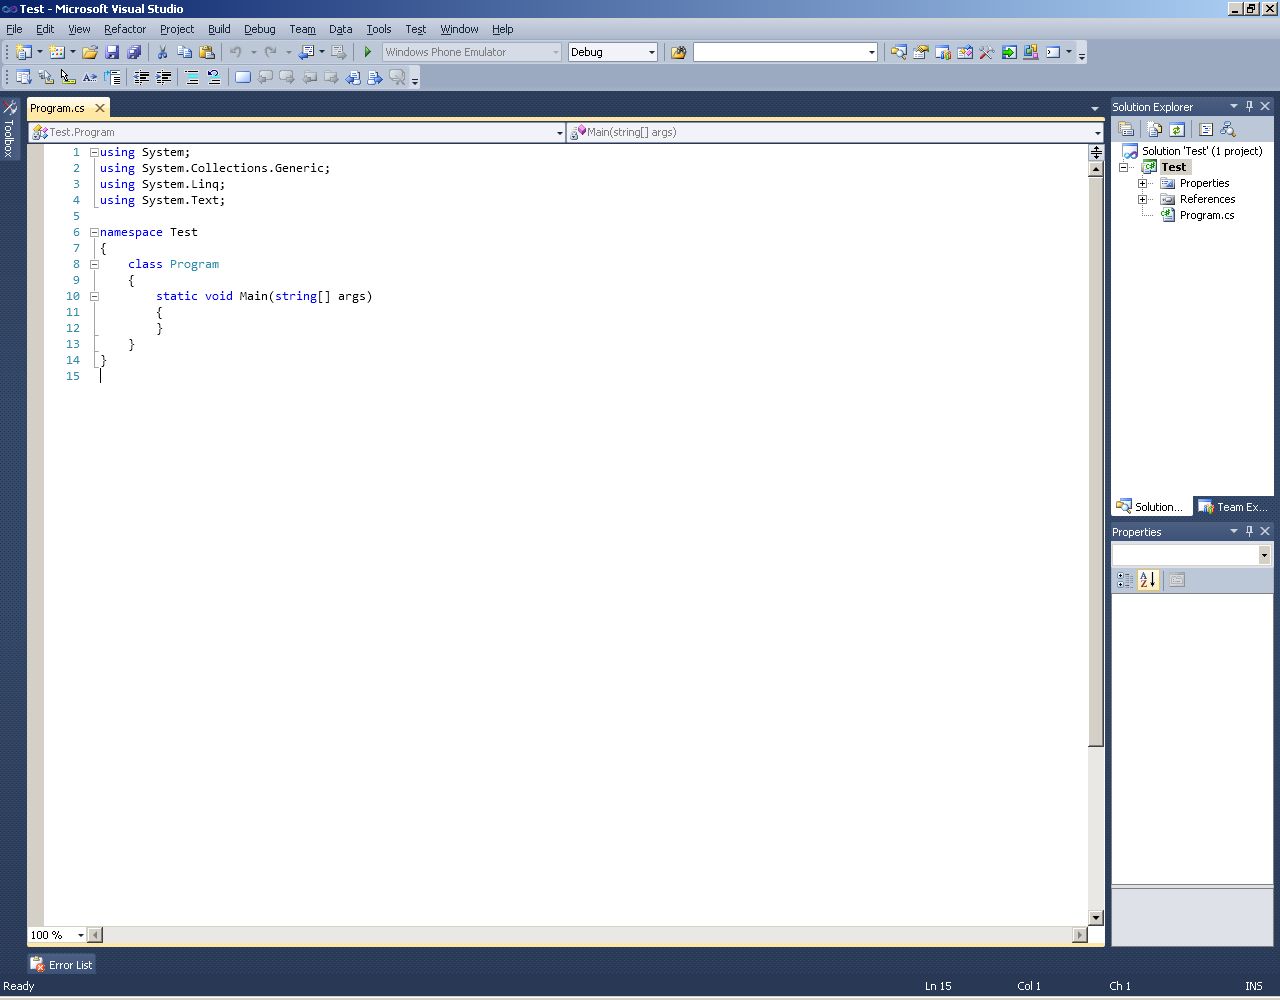
Task: Refresh the Solution Explorer tree
Action: tap(1177, 129)
